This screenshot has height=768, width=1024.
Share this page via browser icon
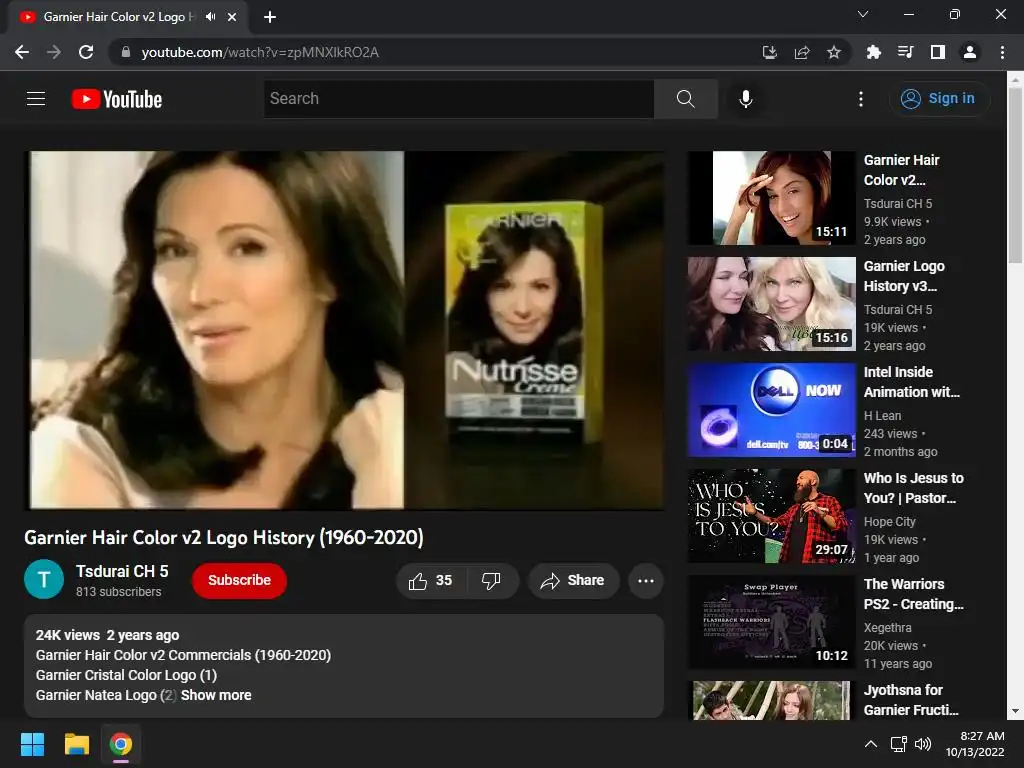(x=802, y=52)
